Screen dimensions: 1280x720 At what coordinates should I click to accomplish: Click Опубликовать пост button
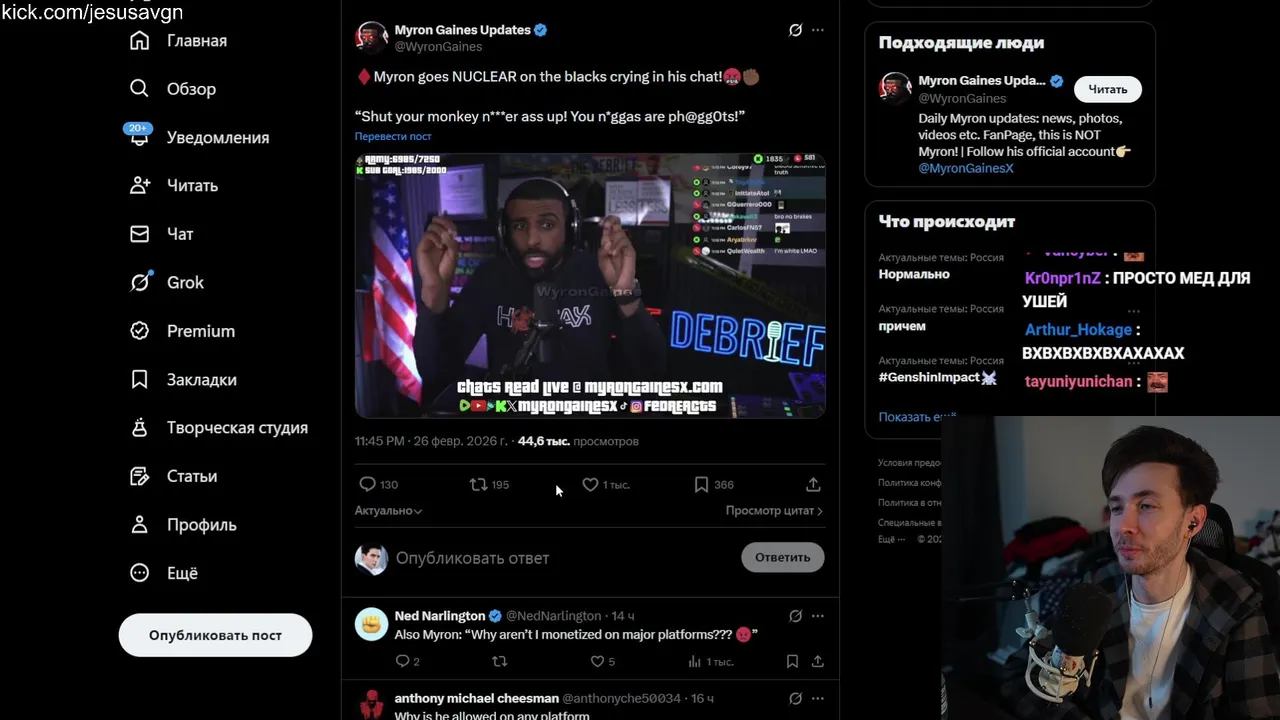(215, 635)
